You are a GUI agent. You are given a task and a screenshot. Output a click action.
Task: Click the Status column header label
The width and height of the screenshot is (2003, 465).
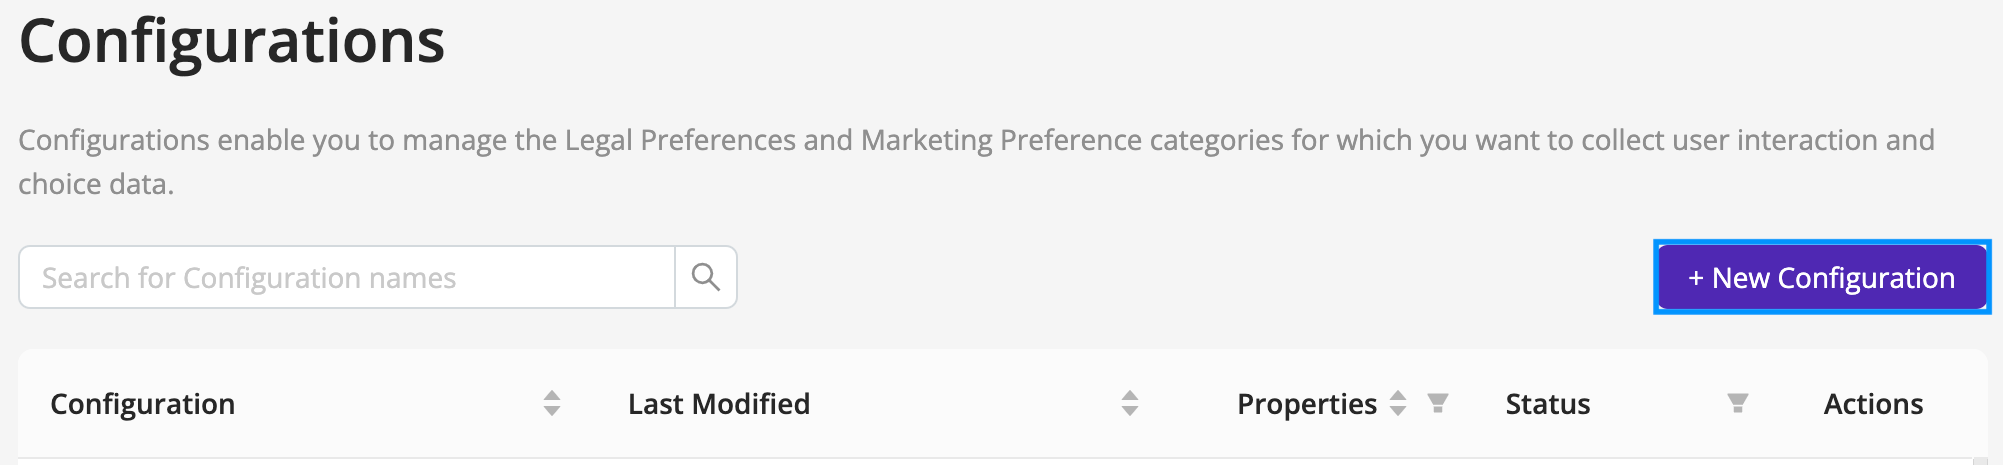click(1548, 404)
